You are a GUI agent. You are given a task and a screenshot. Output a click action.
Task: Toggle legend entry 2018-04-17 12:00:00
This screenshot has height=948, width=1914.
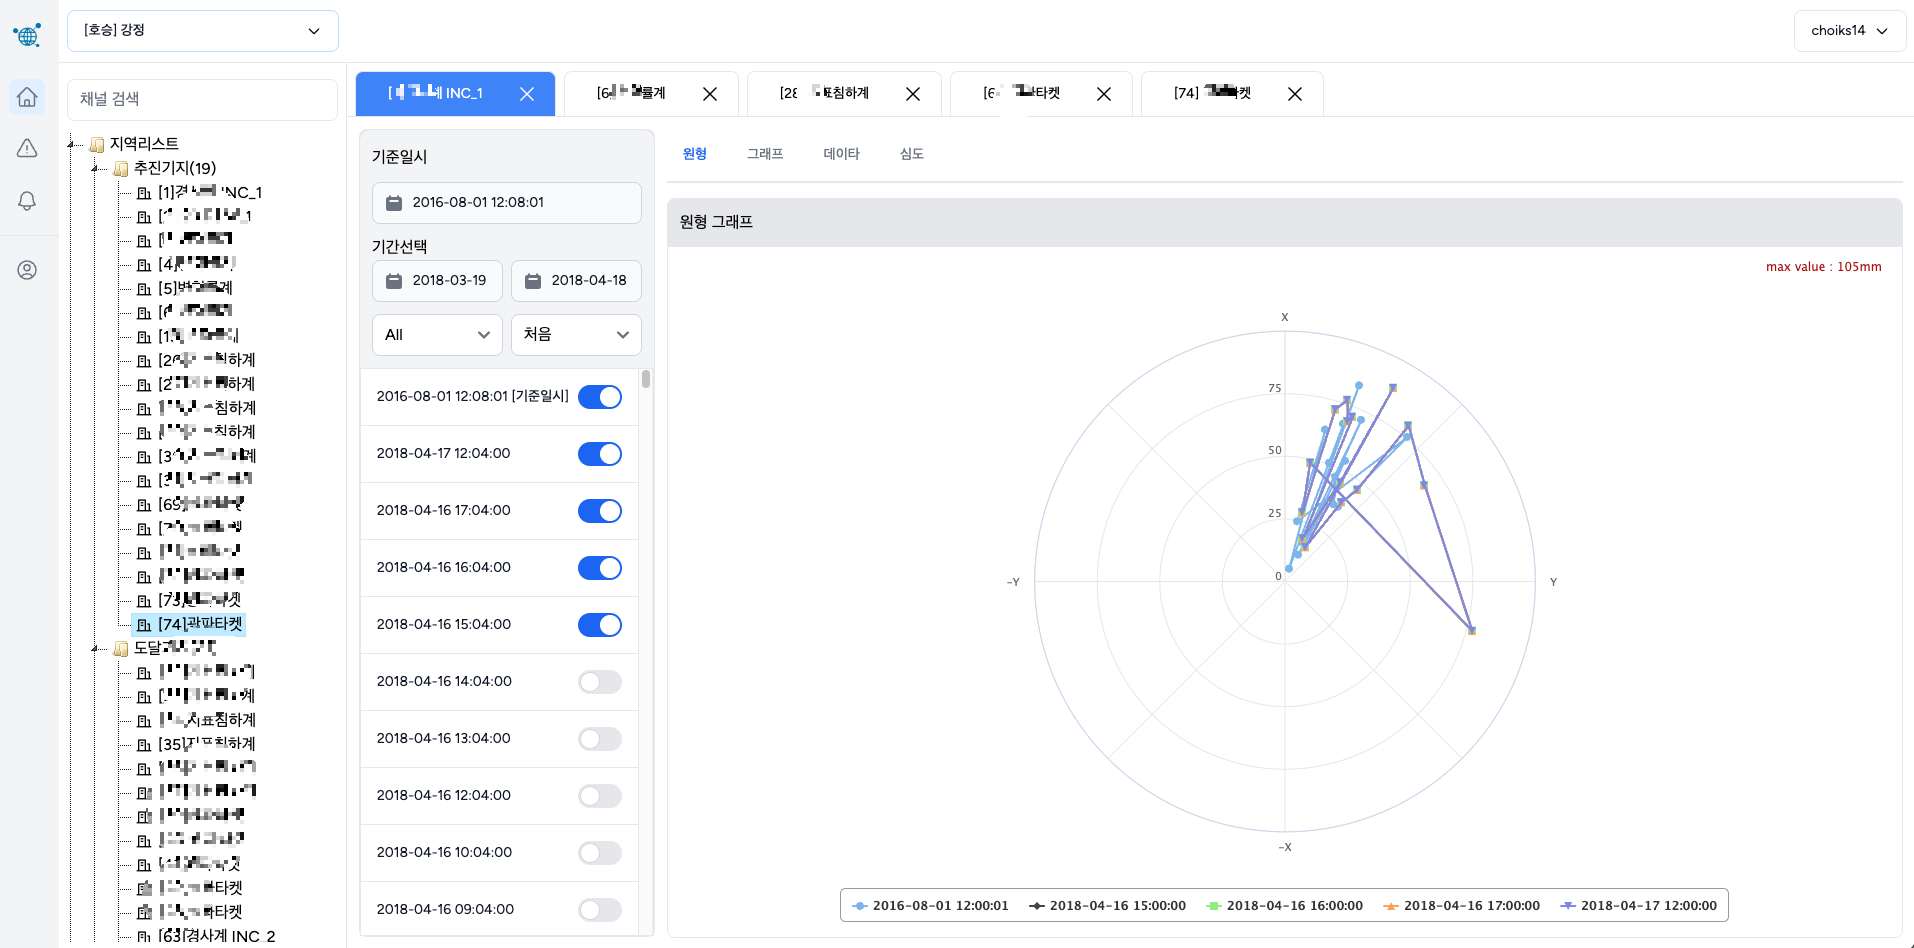point(1638,906)
